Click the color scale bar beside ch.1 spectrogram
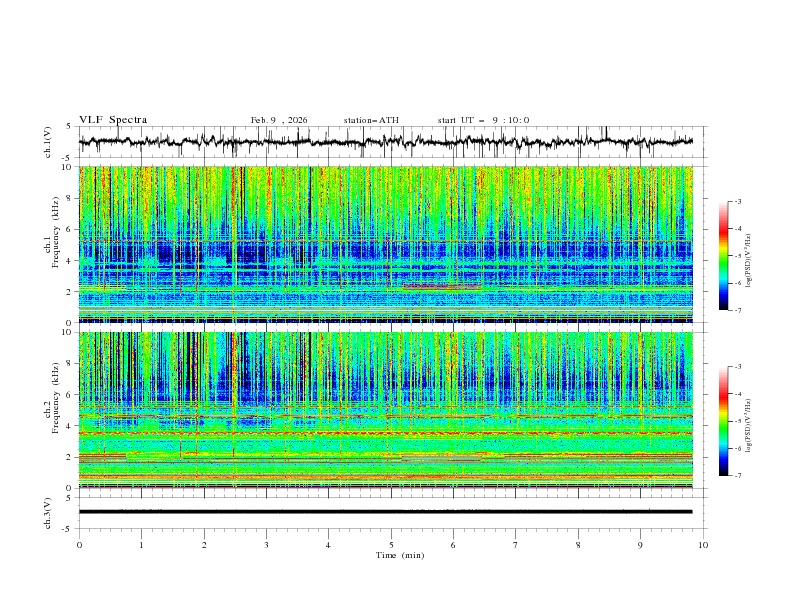The height and width of the screenshot is (612, 792). pyautogui.click(x=724, y=256)
